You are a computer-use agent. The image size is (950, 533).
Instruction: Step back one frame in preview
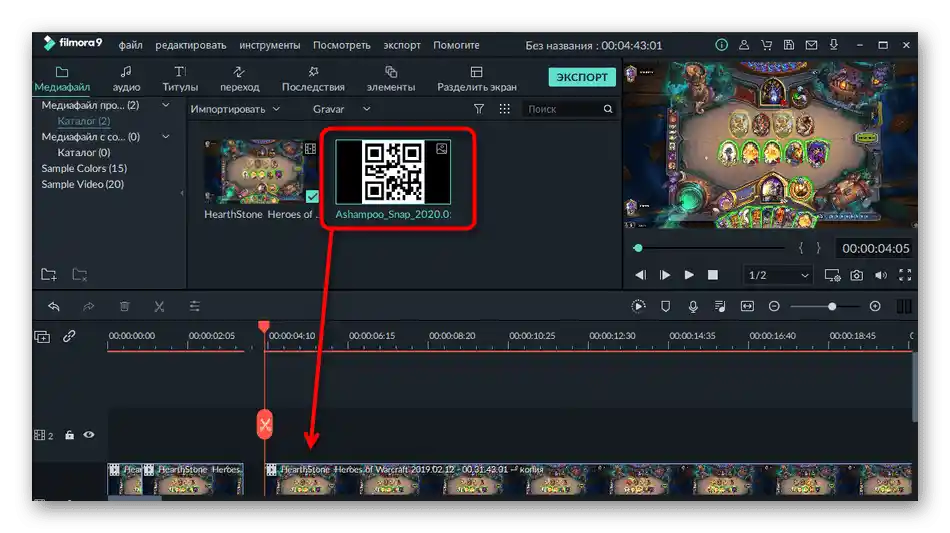[640, 275]
